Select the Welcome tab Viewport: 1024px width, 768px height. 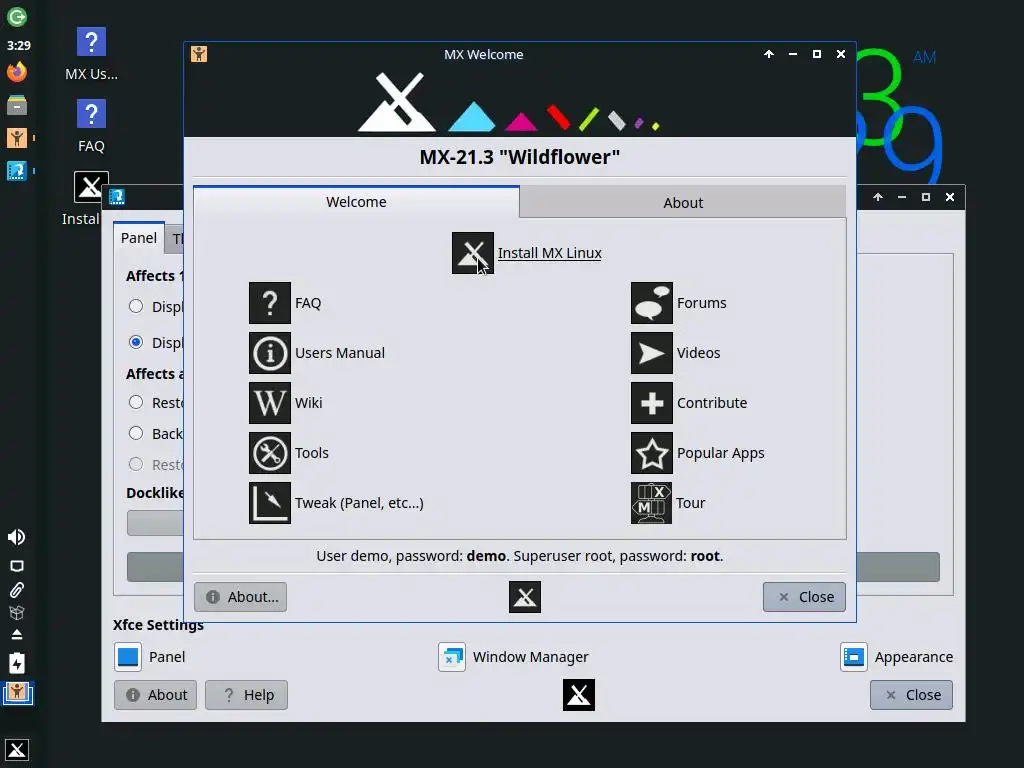(356, 202)
